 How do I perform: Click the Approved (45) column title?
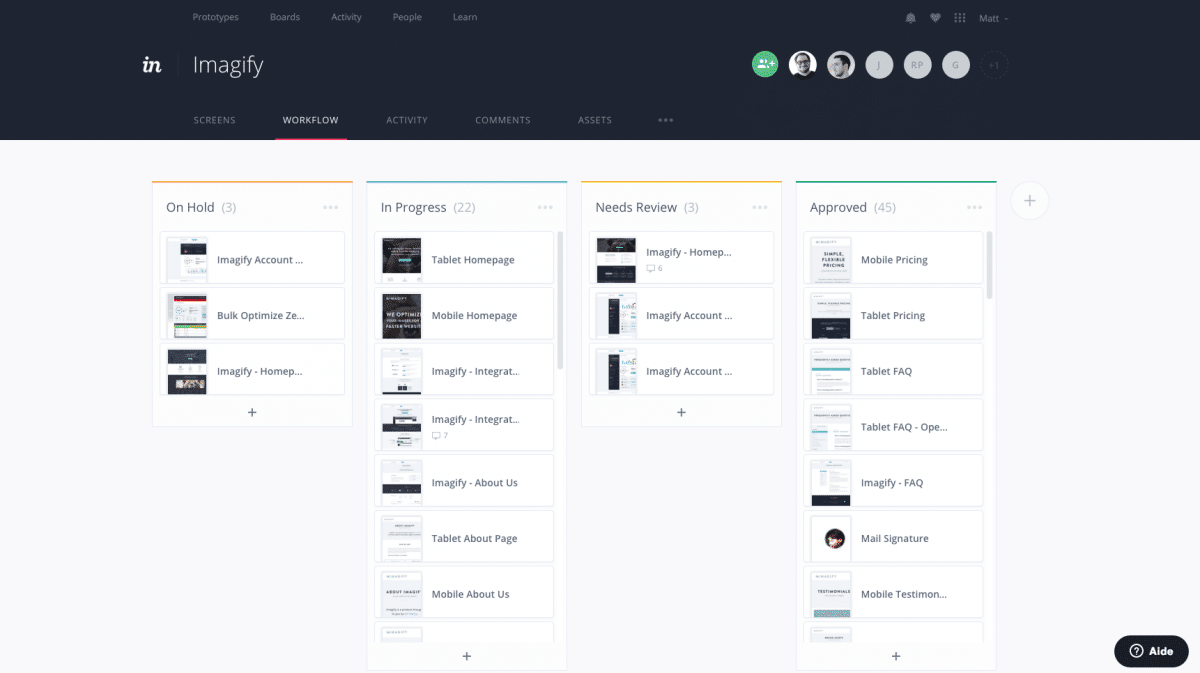853,207
